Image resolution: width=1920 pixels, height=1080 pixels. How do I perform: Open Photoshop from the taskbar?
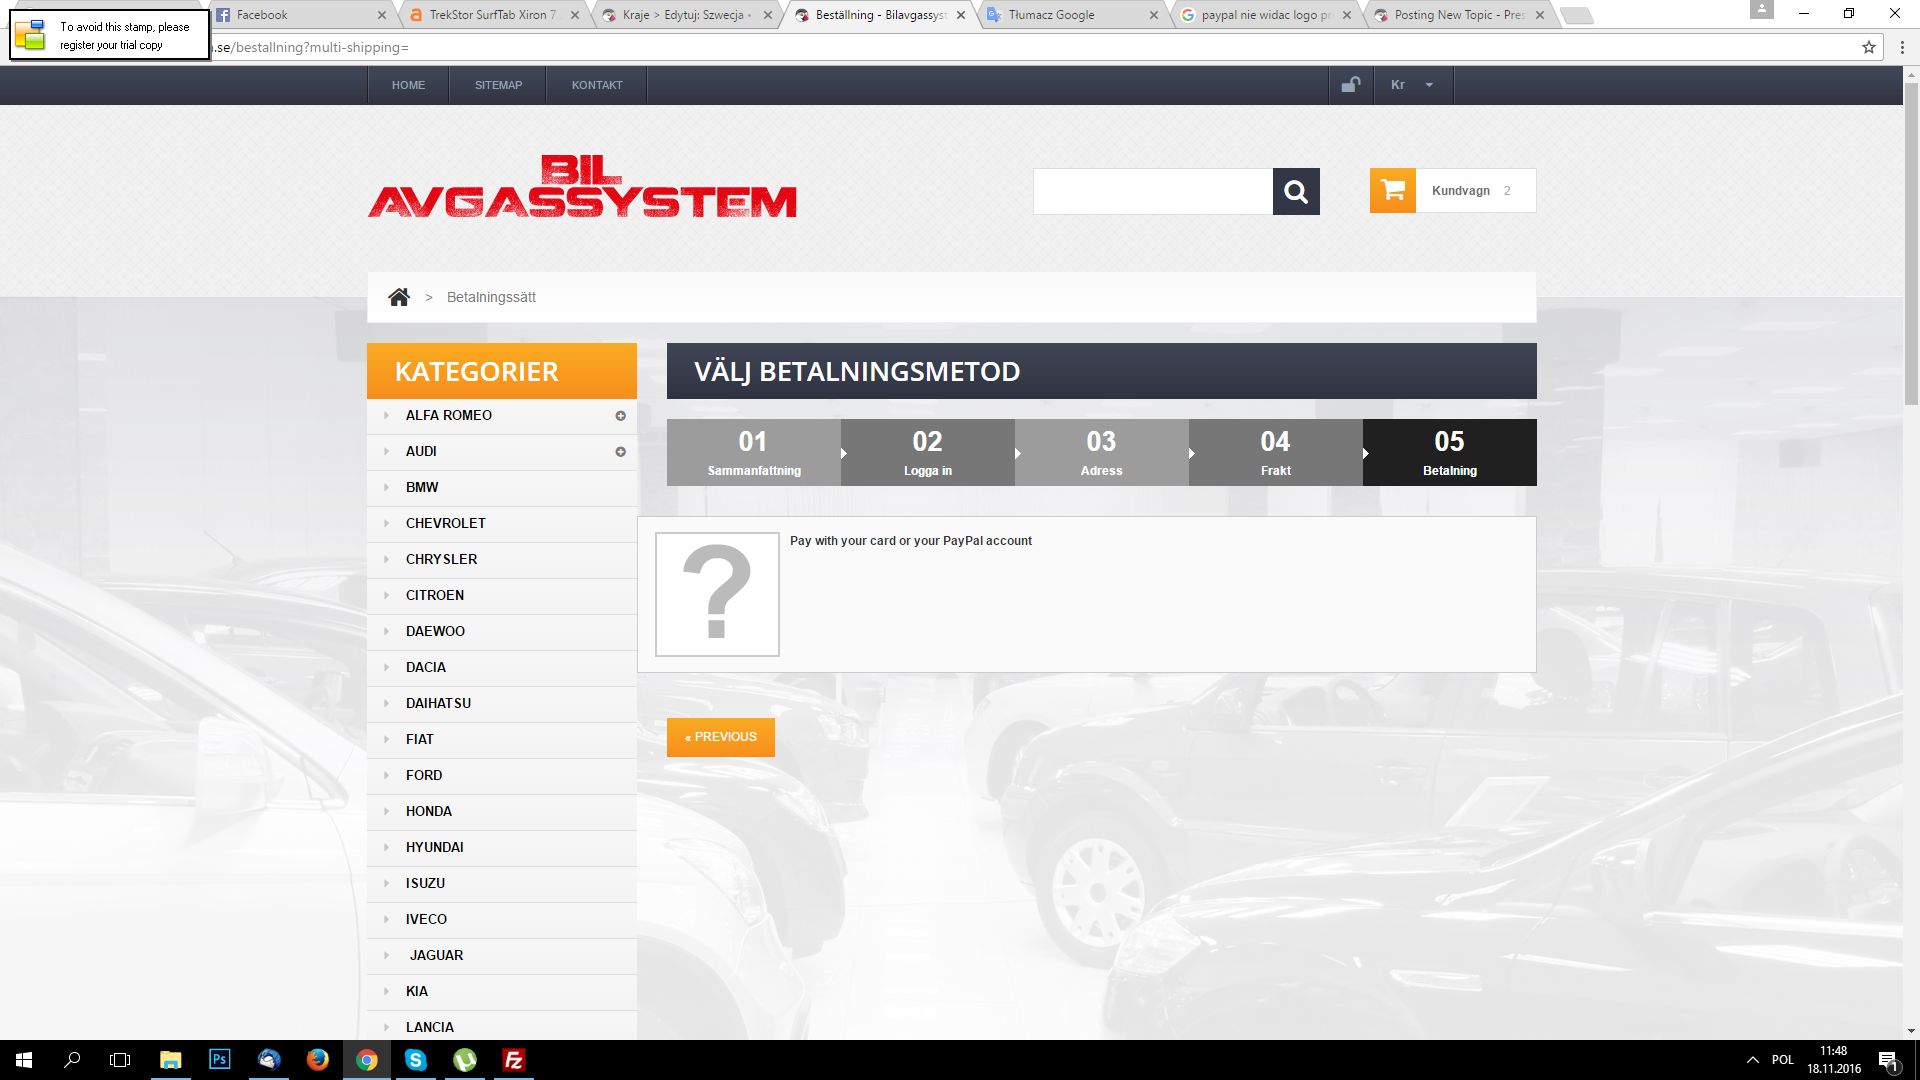[219, 1060]
